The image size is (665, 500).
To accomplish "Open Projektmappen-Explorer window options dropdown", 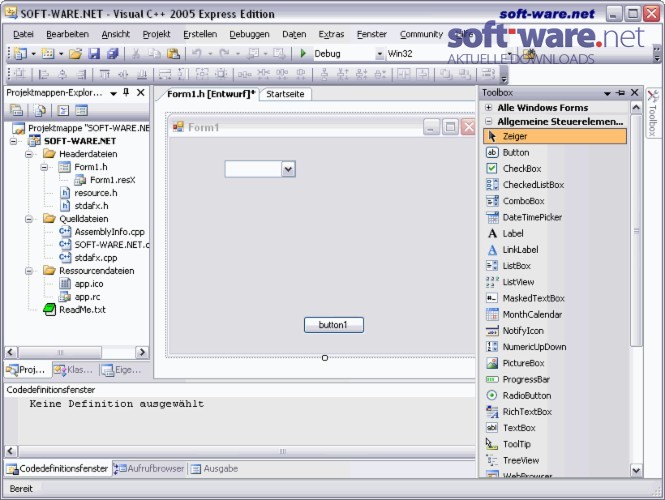I will (113, 93).
